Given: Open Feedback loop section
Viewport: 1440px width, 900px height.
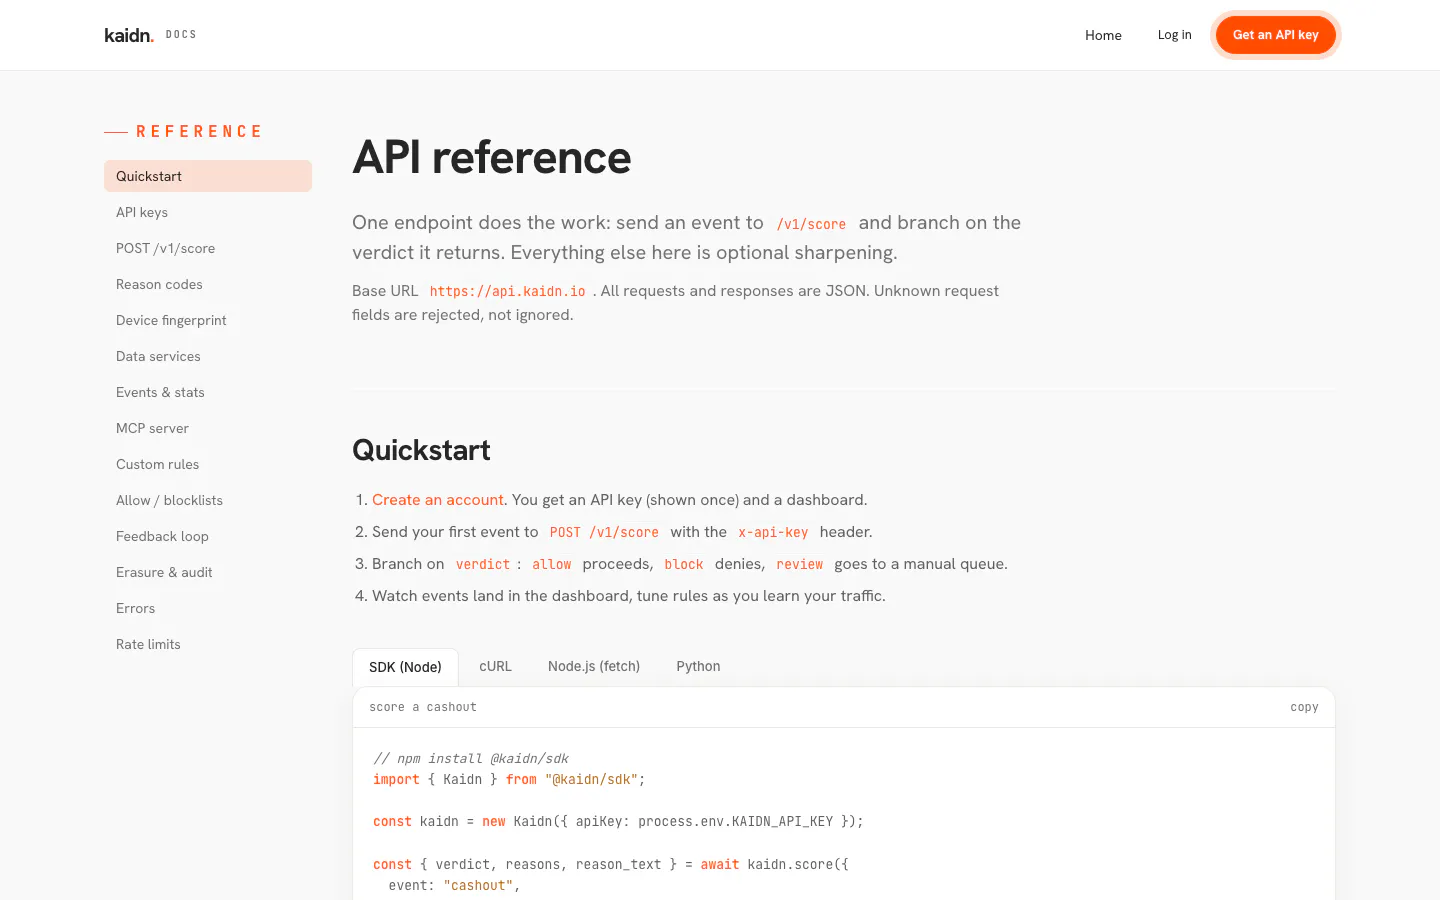Looking at the screenshot, I should [x=208, y=536].
